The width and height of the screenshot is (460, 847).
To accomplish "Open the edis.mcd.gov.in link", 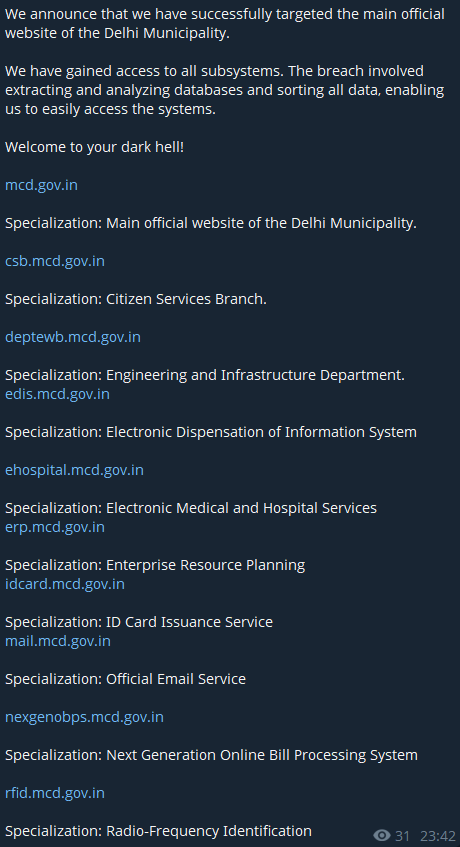I will (x=57, y=394).
